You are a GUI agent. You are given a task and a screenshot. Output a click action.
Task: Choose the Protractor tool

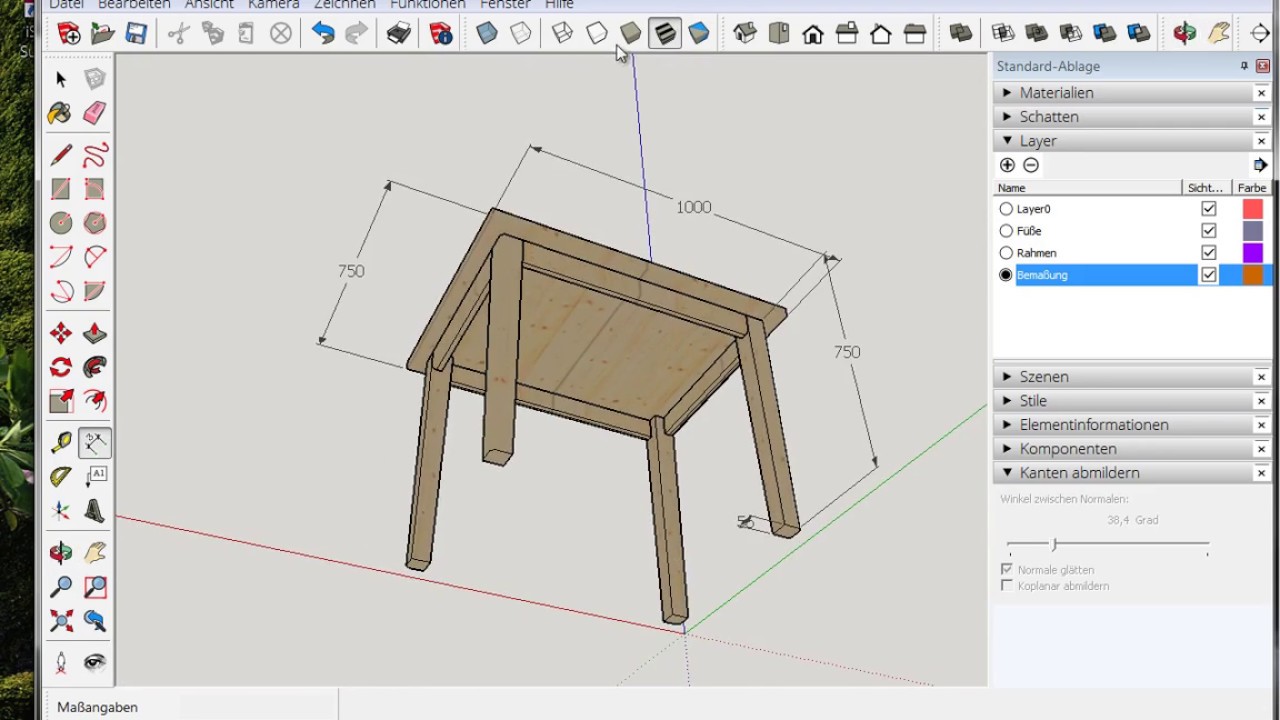tap(61, 477)
